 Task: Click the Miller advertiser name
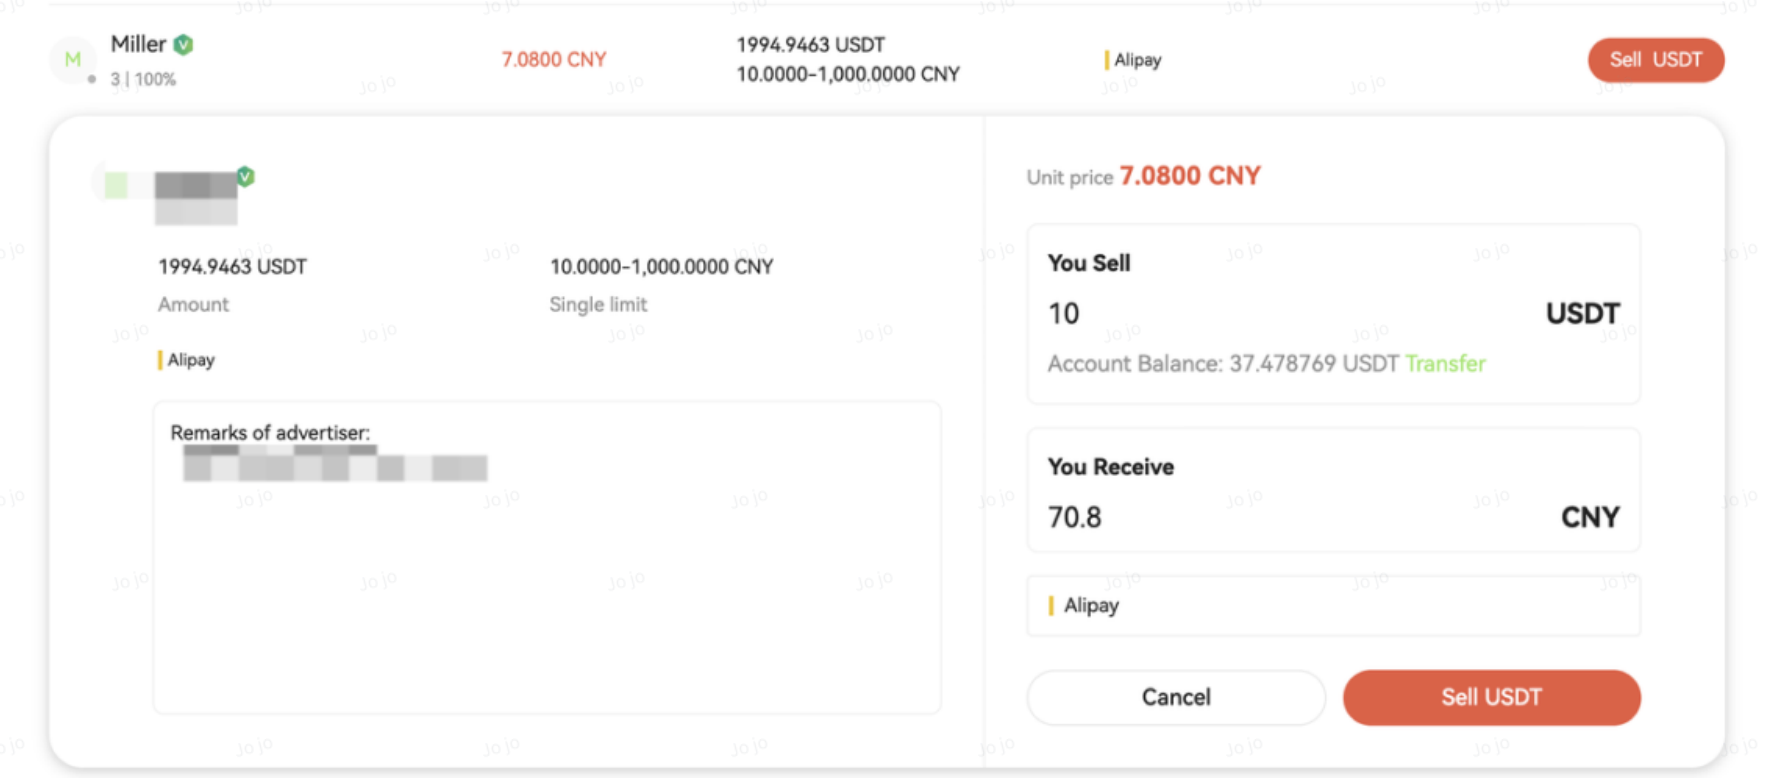pyautogui.click(x=138, y=45)
